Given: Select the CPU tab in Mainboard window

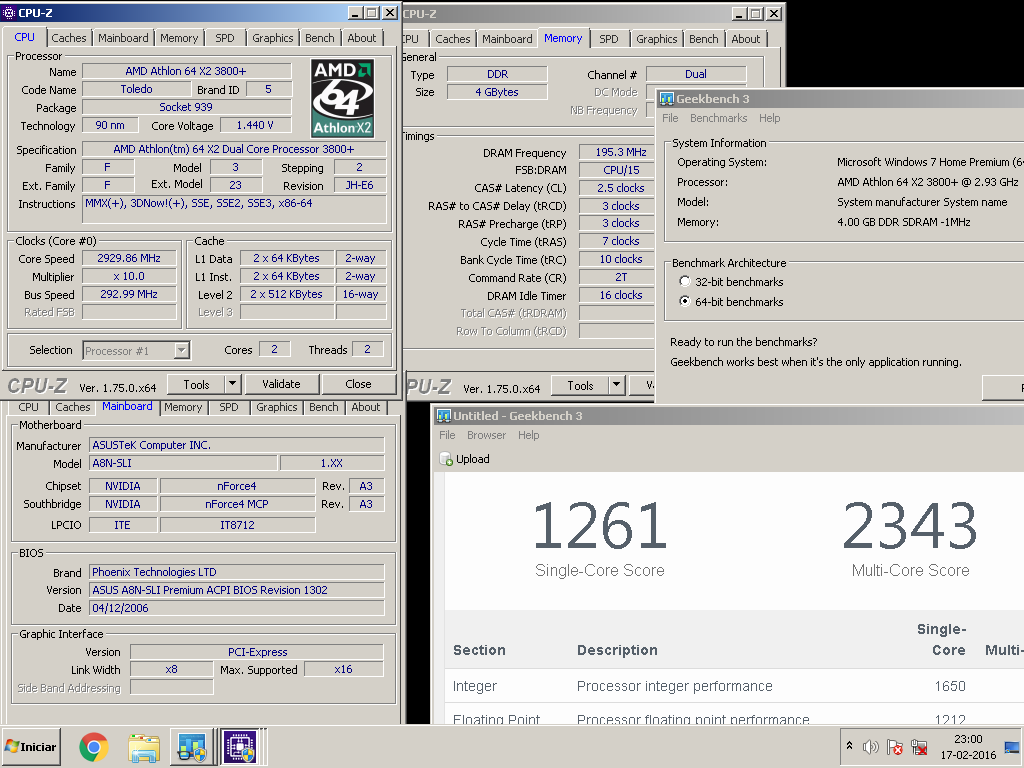Looking at the screenshot, I should [28, 407].
